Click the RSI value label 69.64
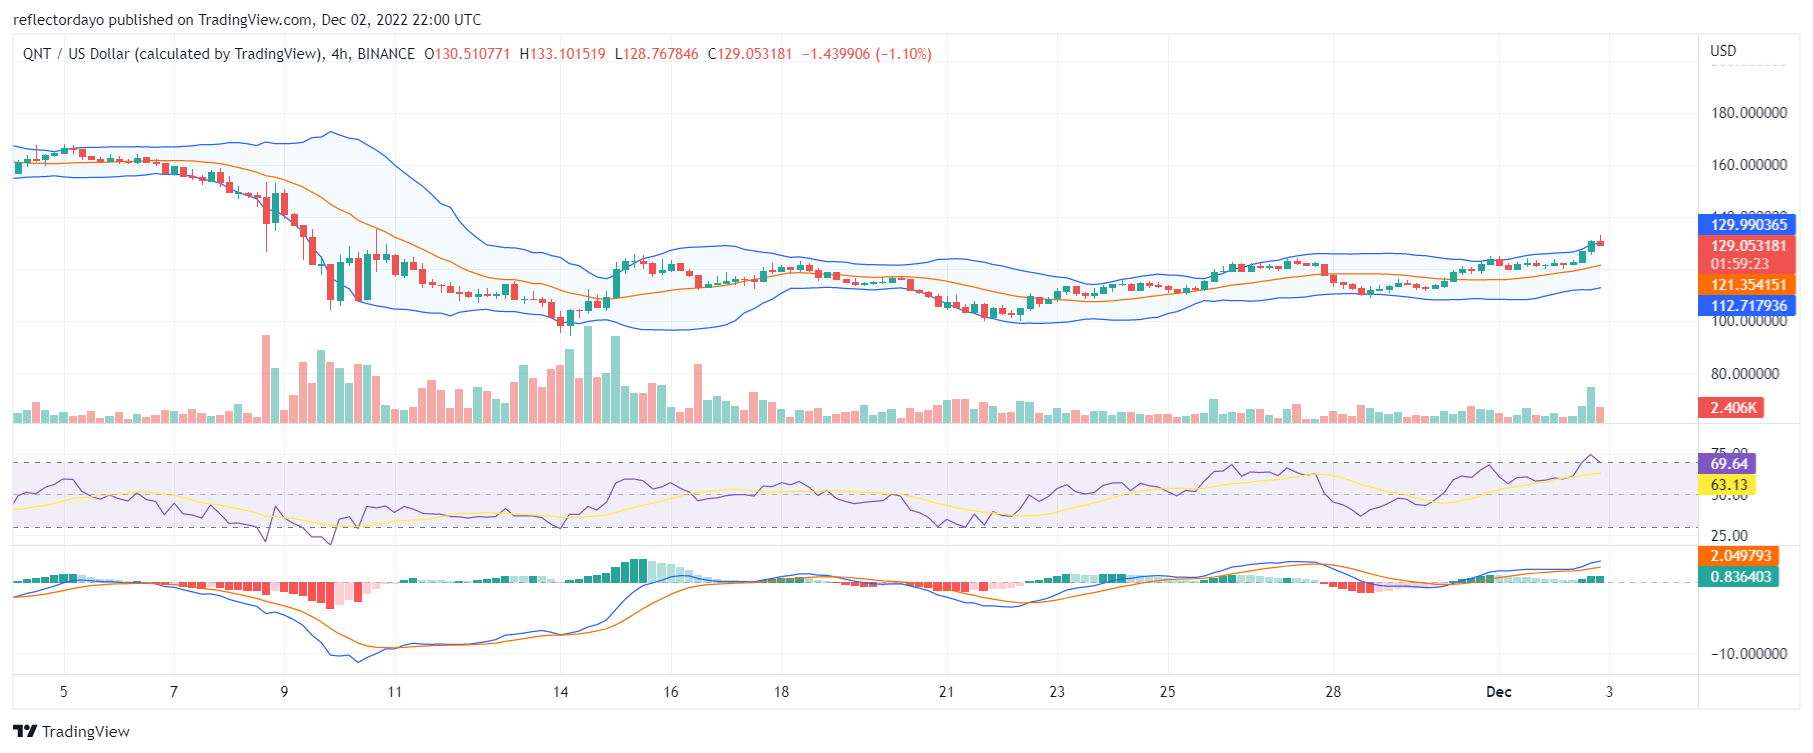 [x=1727, y=464]
